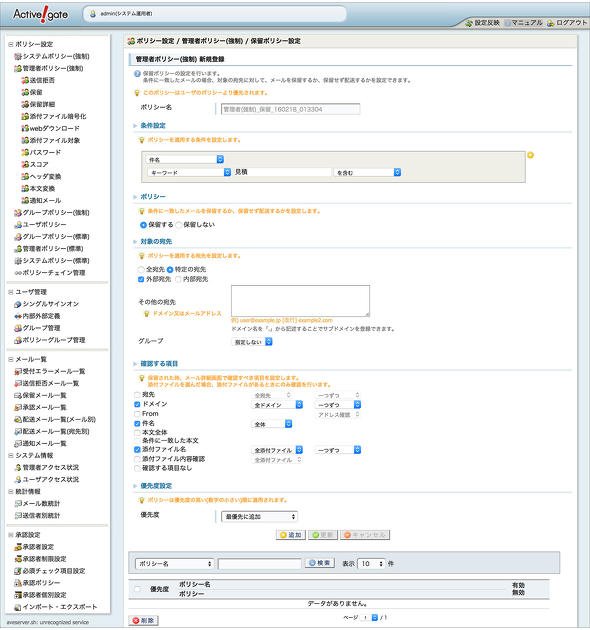Screen dimensions: 590x630
Task: Uncheck the ドメイン checkbox
Action: coord(137,404)
